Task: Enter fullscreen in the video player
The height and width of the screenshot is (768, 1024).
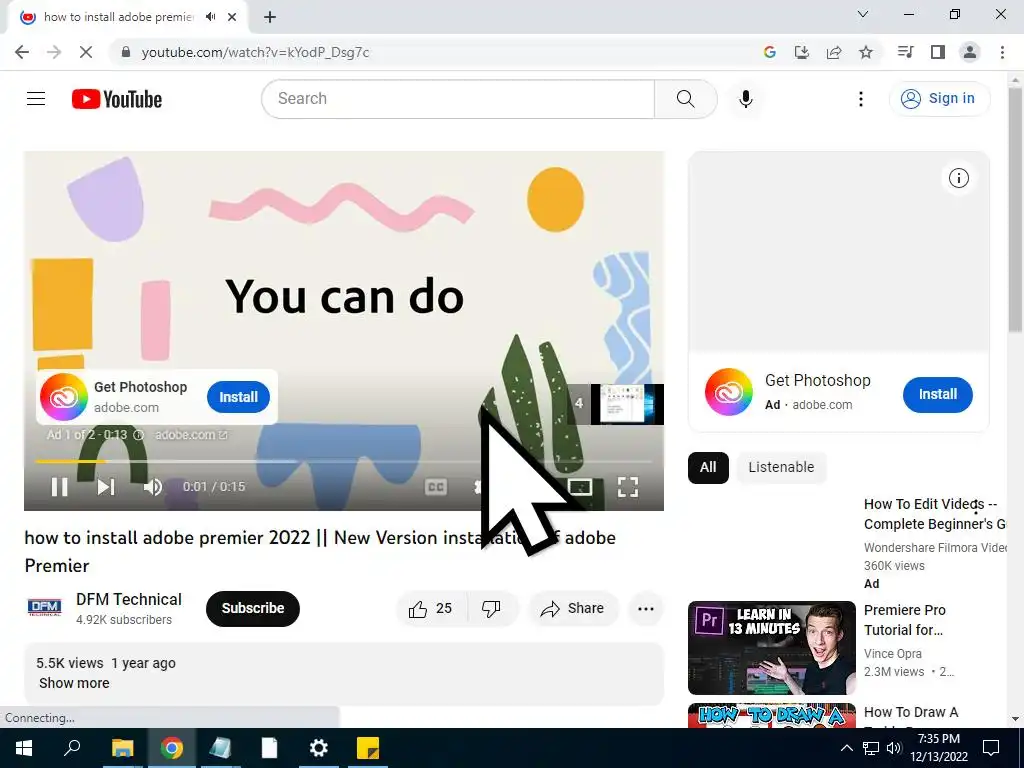Action: (x=628, y=487)
